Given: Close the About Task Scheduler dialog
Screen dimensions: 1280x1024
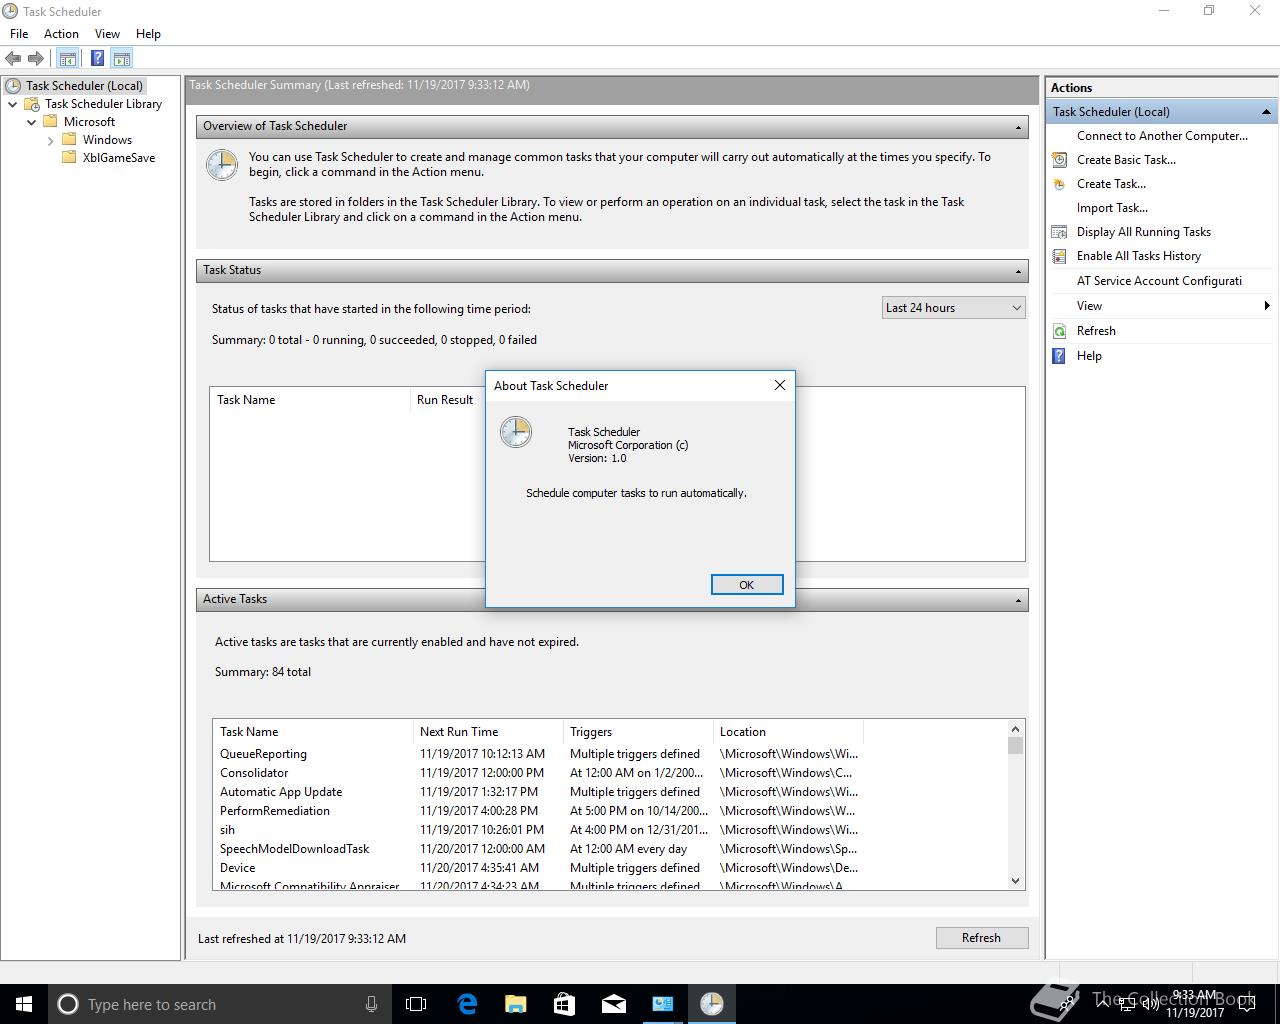Looking at the screenshot, I should [x=780, y=385].
